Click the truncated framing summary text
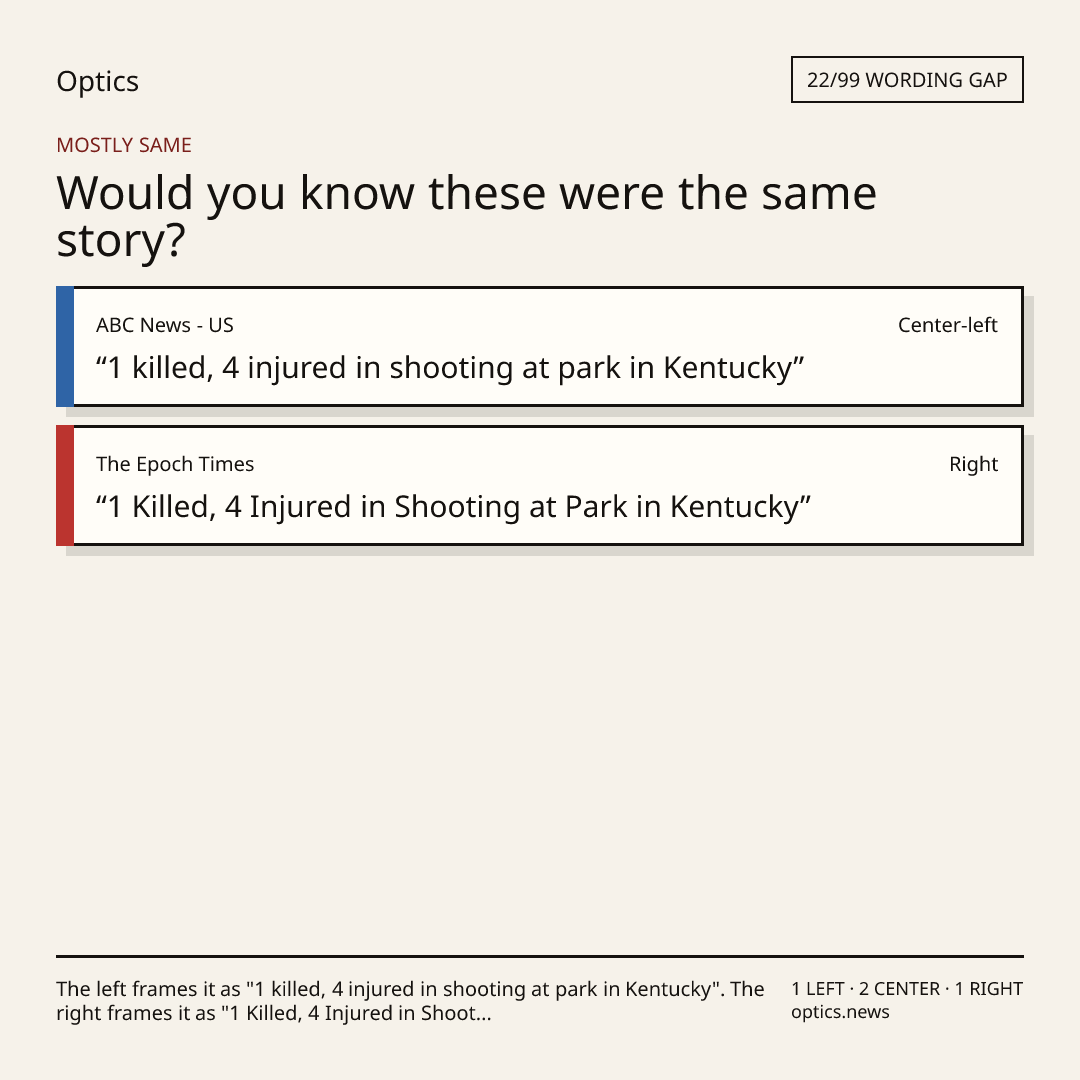 tap(410, 1001)
